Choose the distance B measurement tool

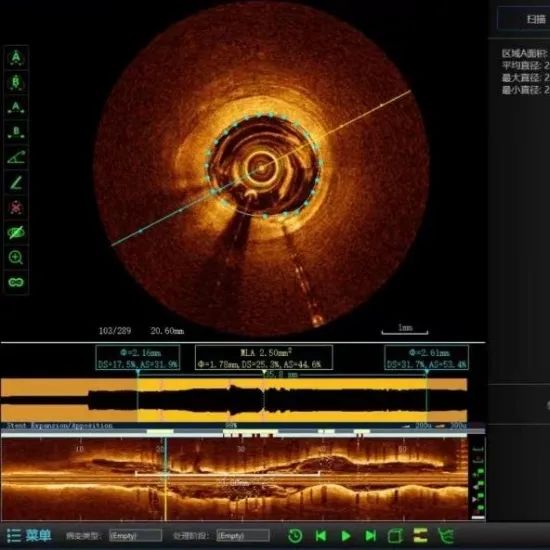(x=16, y=132)
